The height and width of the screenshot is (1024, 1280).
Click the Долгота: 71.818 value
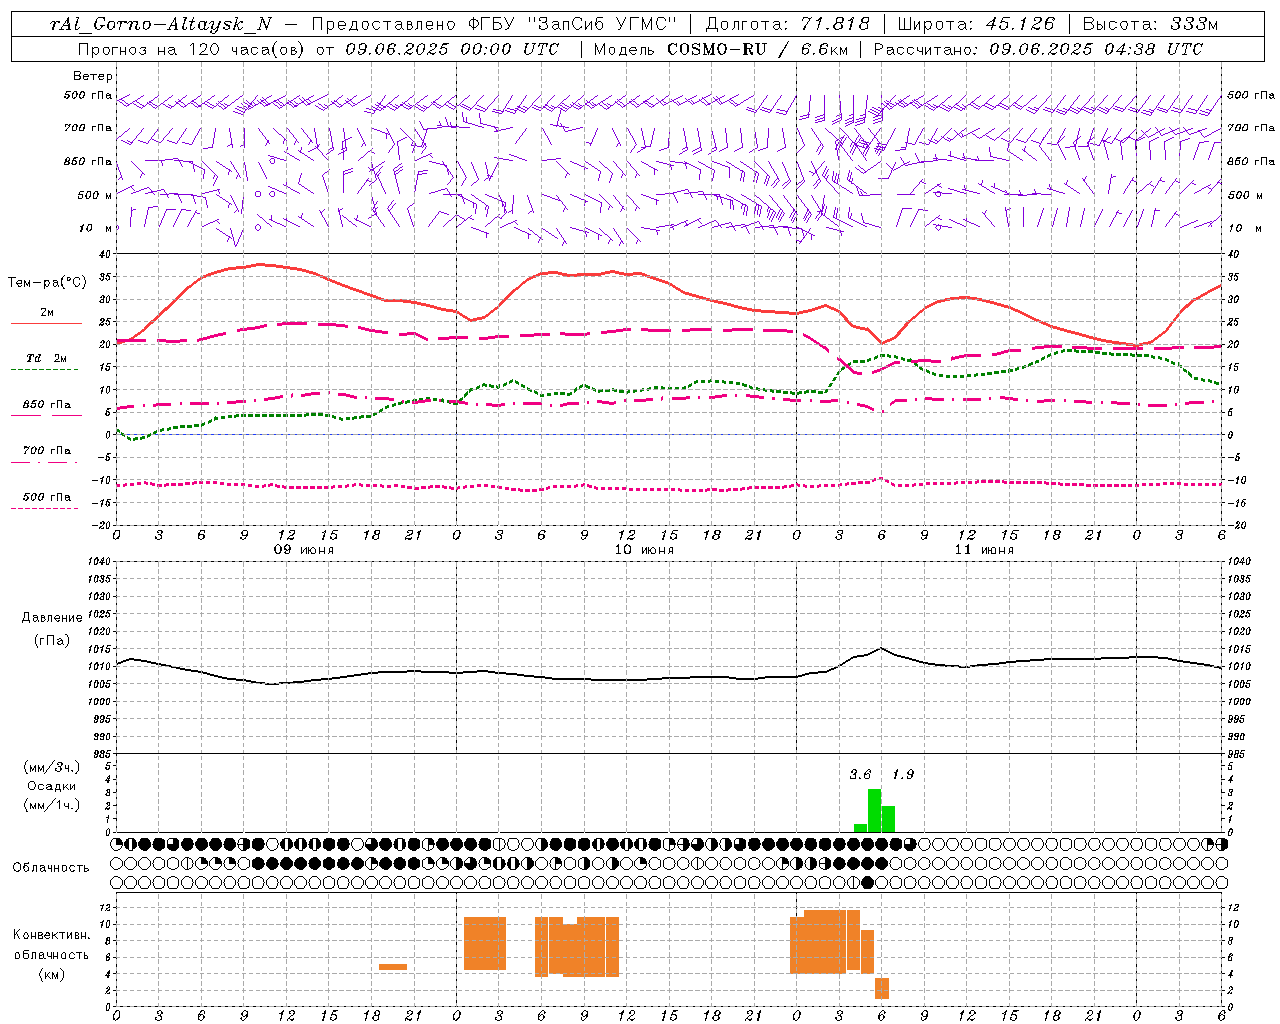click(788, 24)
